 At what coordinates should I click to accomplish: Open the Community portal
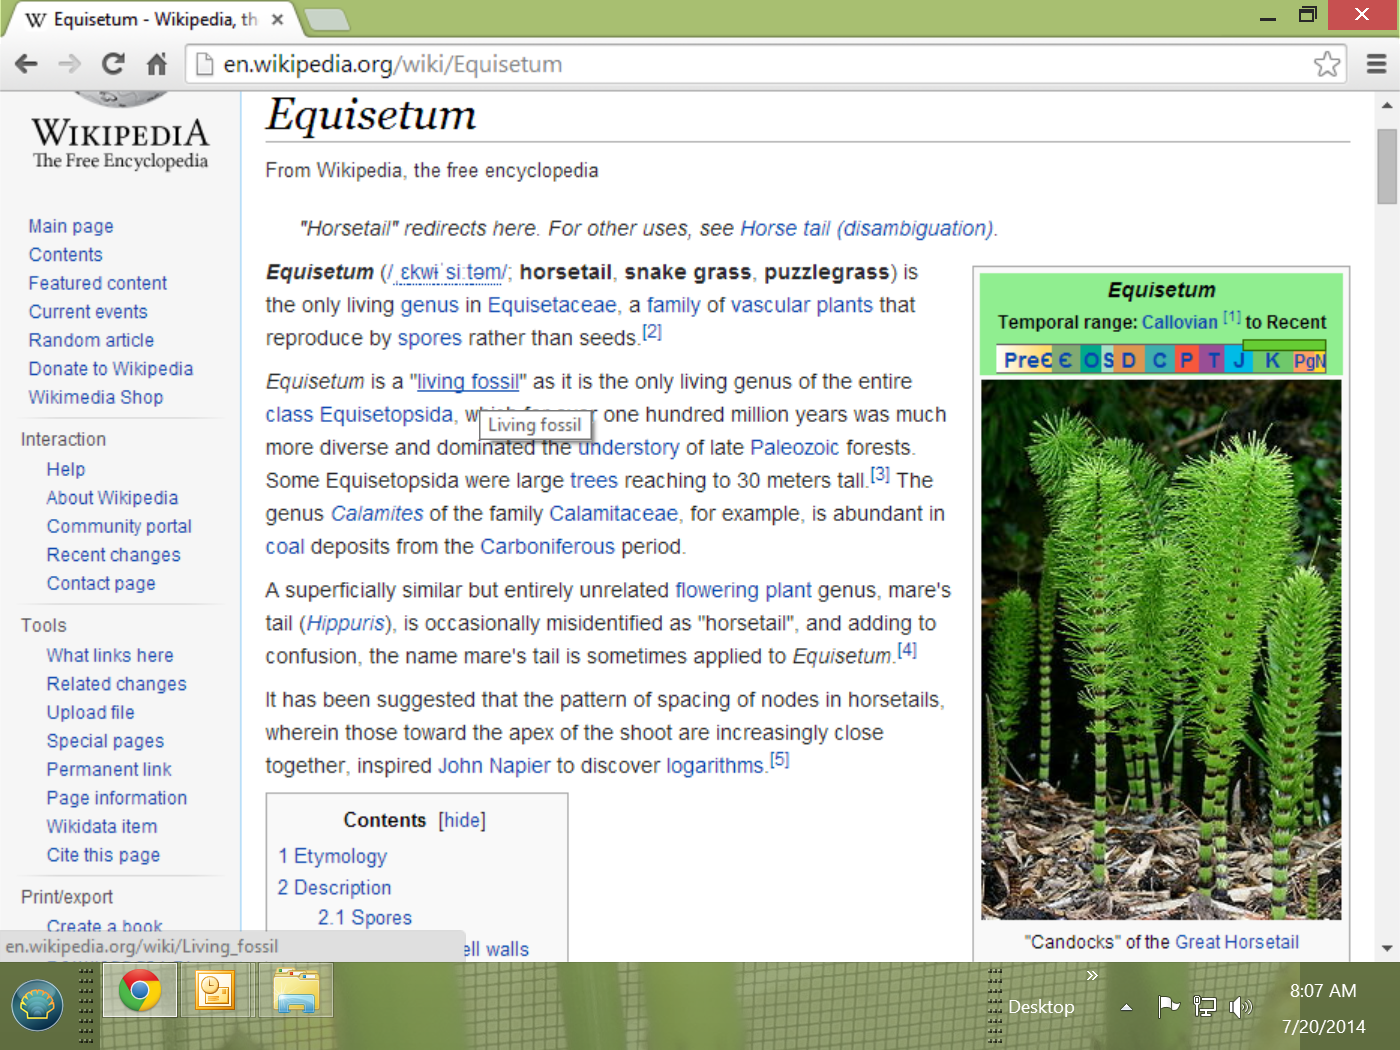[x=119, y=526]
